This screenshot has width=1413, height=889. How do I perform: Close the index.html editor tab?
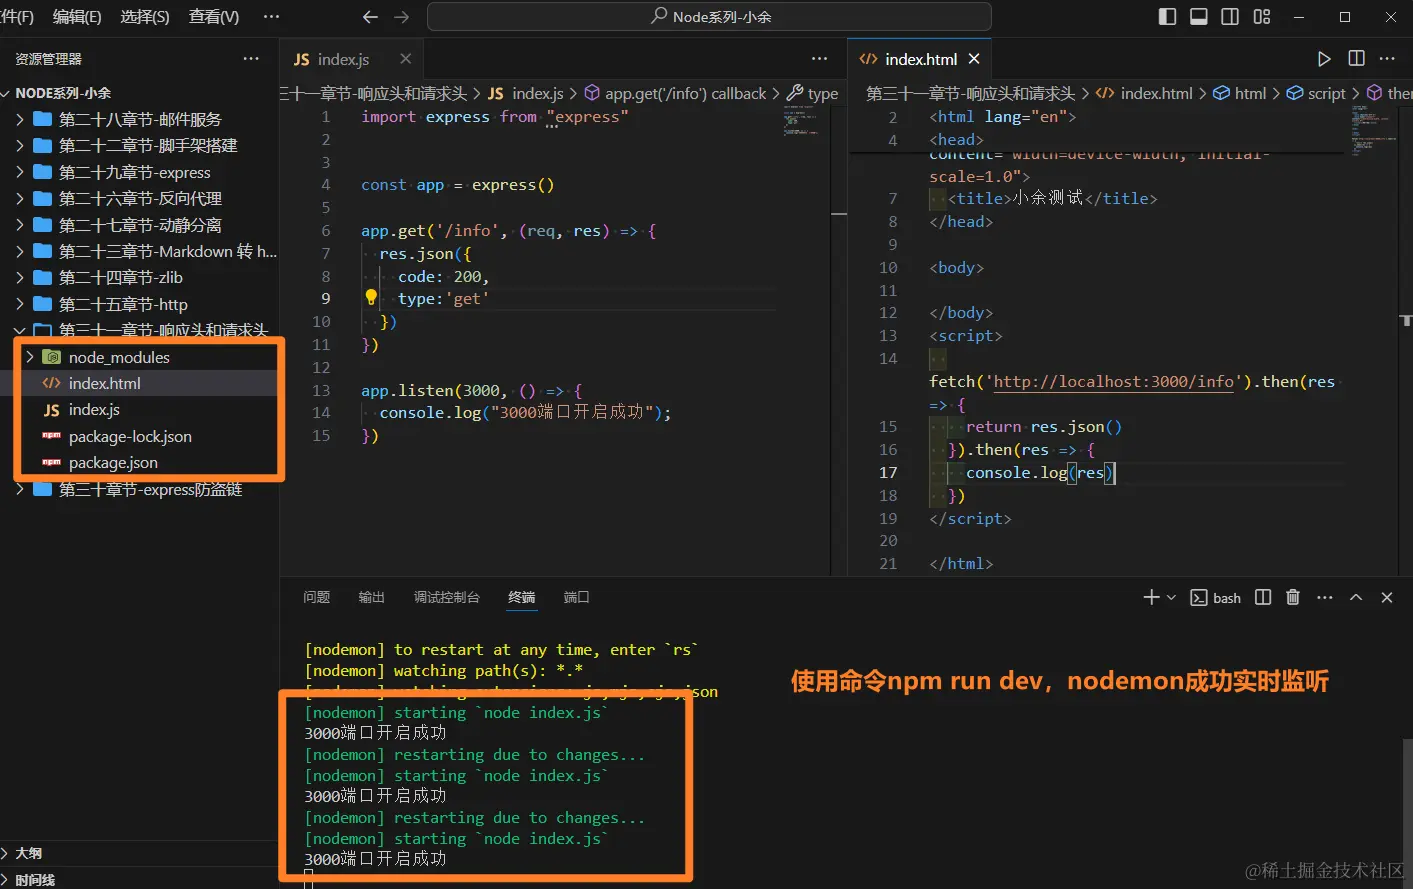pyautogui.click(x=974, y=59)
